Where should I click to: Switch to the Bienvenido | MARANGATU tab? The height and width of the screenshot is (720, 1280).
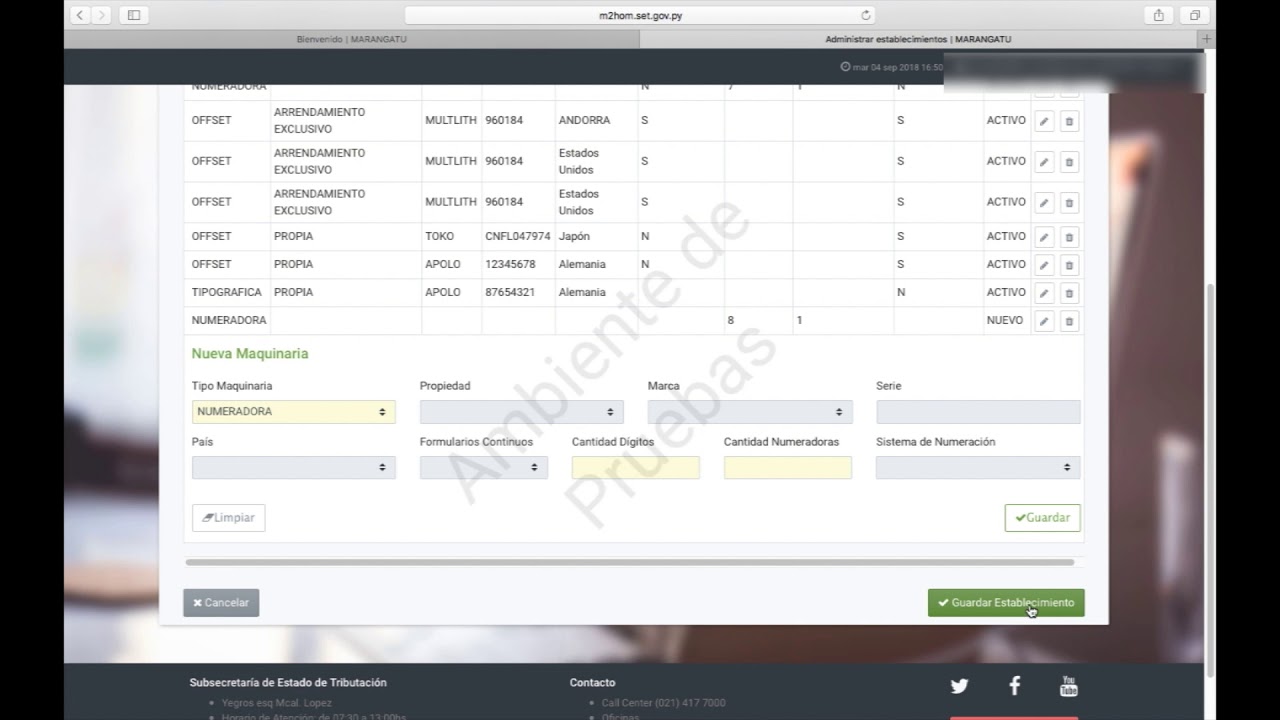351,39
